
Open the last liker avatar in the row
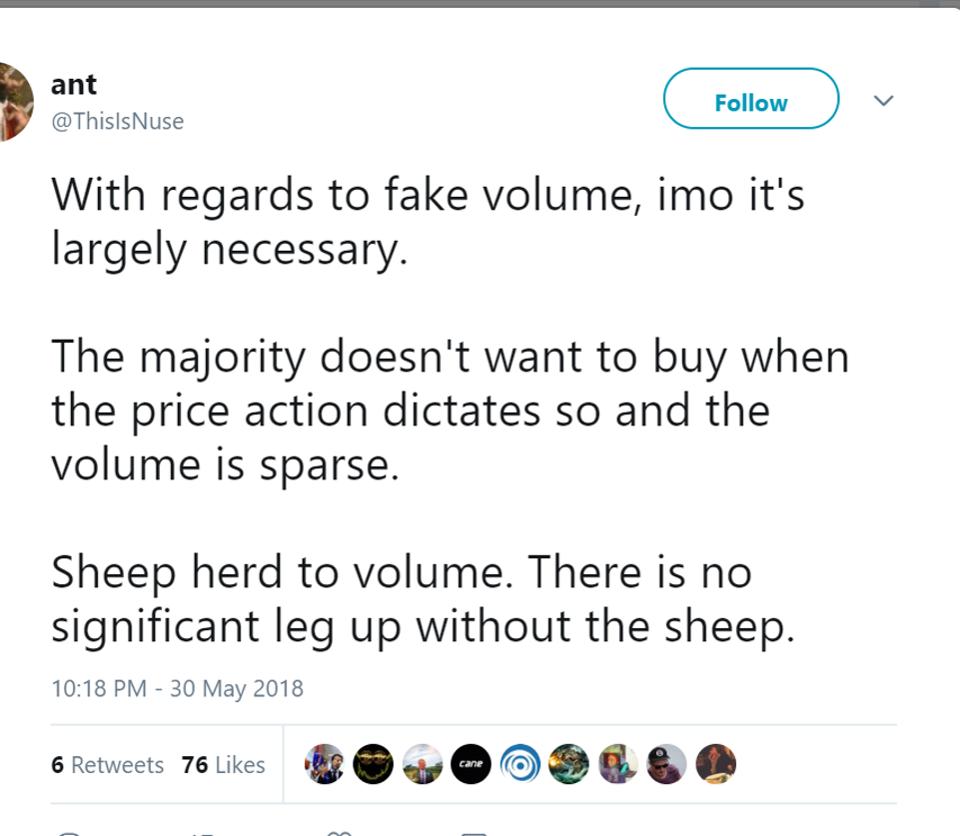(715, 764)
